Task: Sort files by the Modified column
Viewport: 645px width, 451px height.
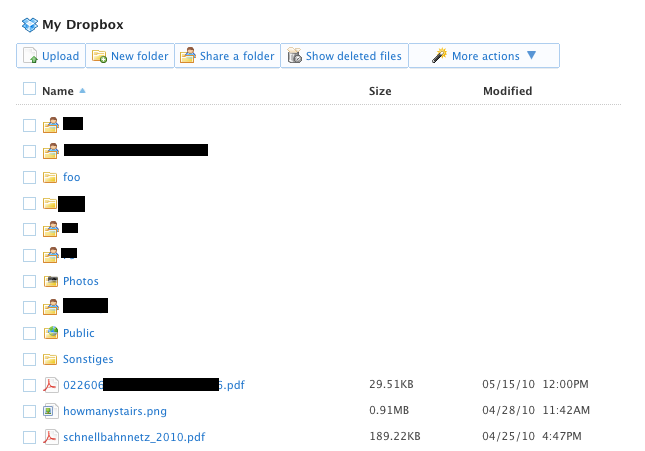Action: click(507, 91)
